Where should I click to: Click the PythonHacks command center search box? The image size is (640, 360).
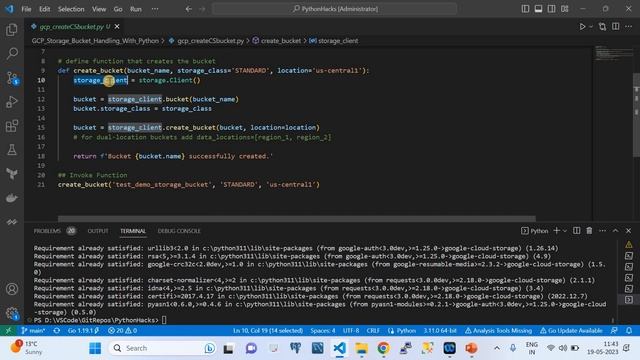[x=334, y=9]
